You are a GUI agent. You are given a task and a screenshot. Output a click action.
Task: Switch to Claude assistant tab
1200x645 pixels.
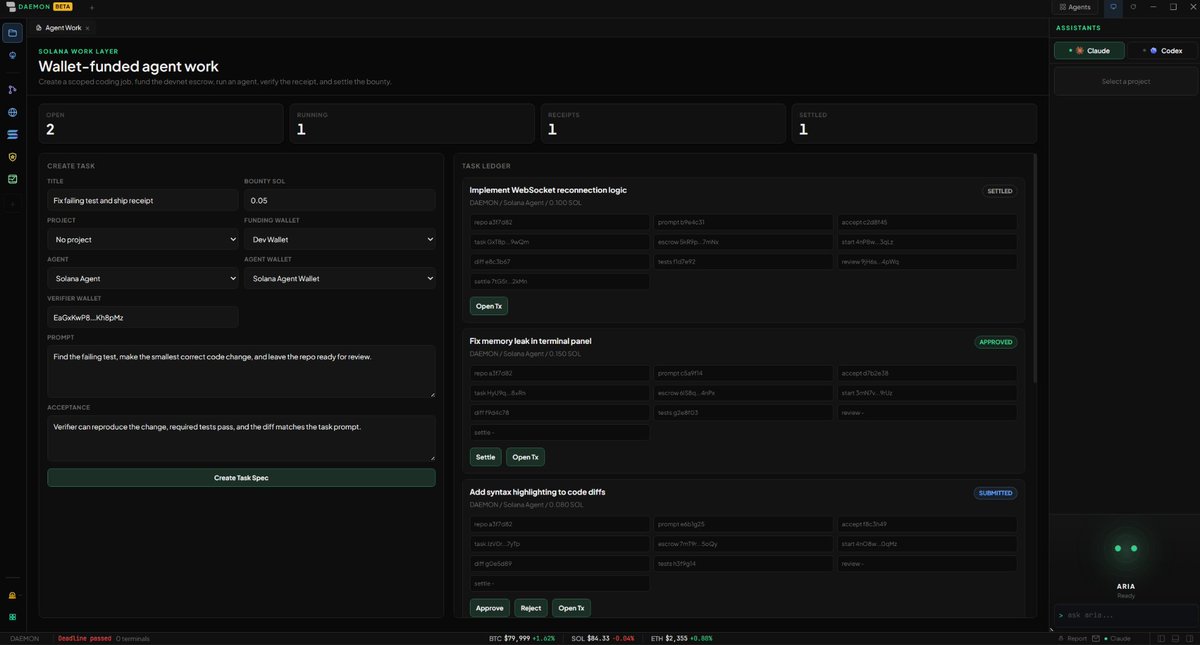tap(1089, 50)
